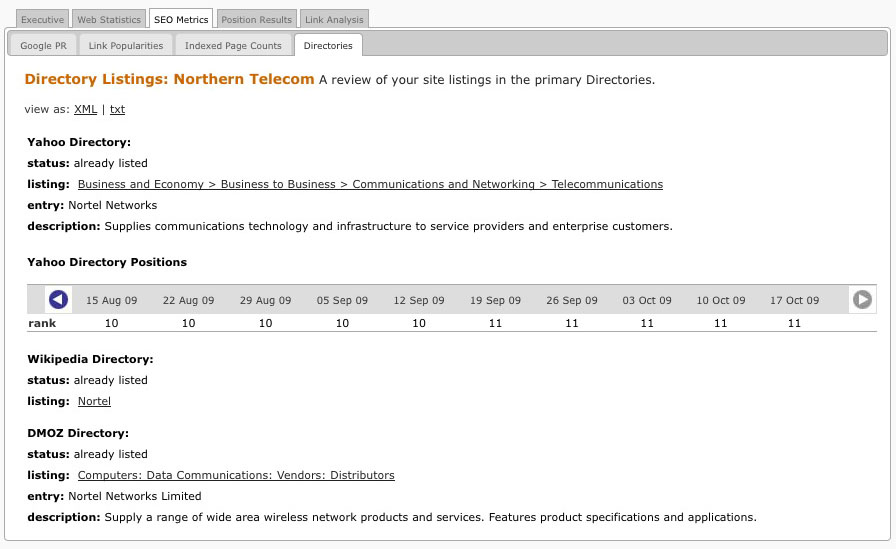The width and height of the screenshot is (896, 549).
Task: Click the DMOZ Directory heading
Action: point(78,433)
